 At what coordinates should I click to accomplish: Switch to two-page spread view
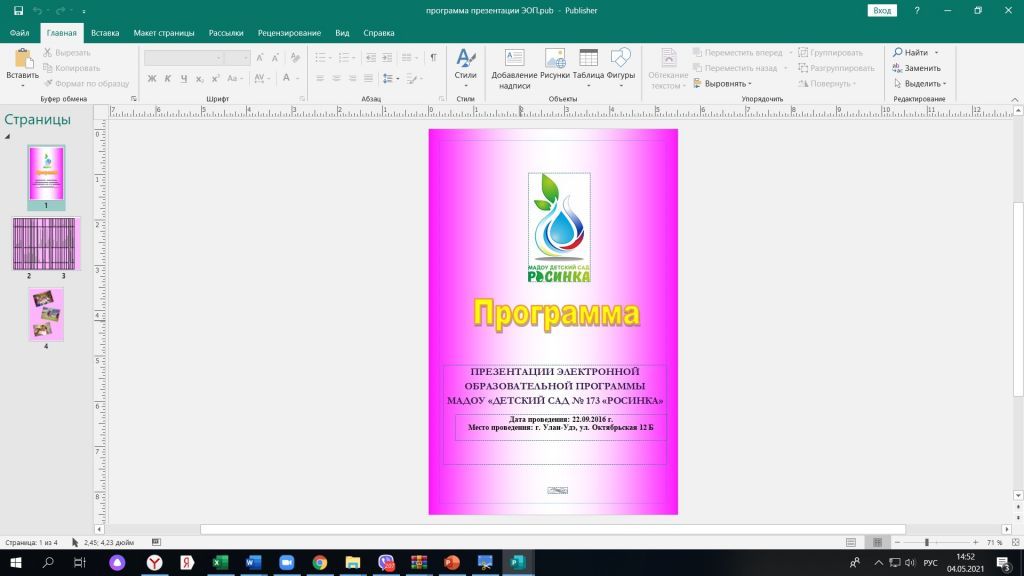pos(877,542)
